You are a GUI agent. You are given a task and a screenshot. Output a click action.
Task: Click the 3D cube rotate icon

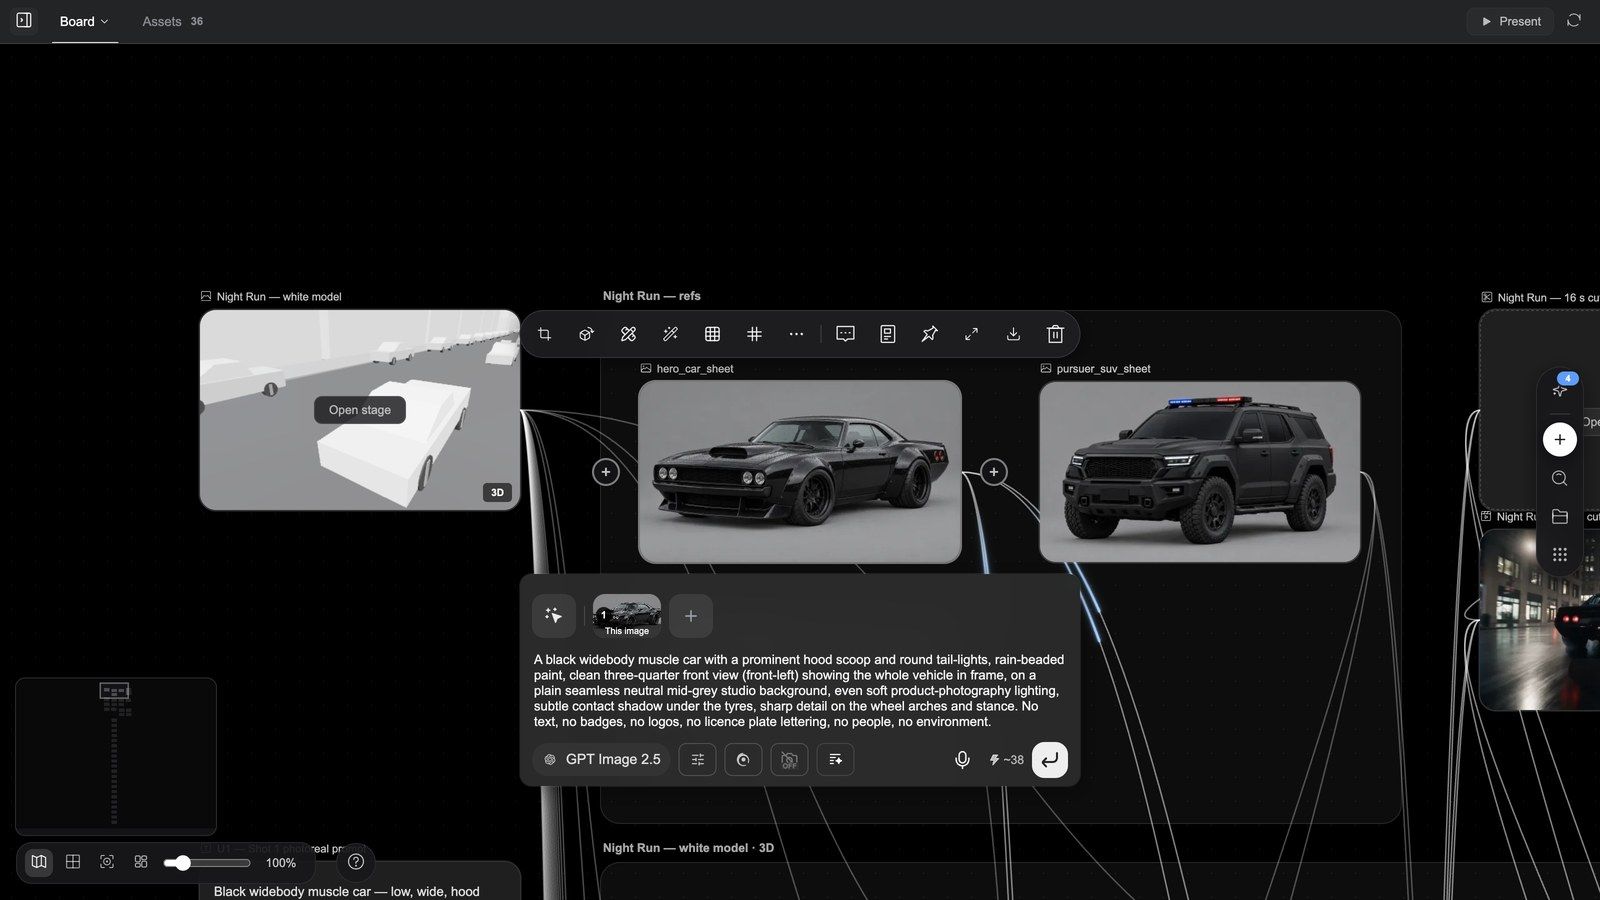coord(586,334)
